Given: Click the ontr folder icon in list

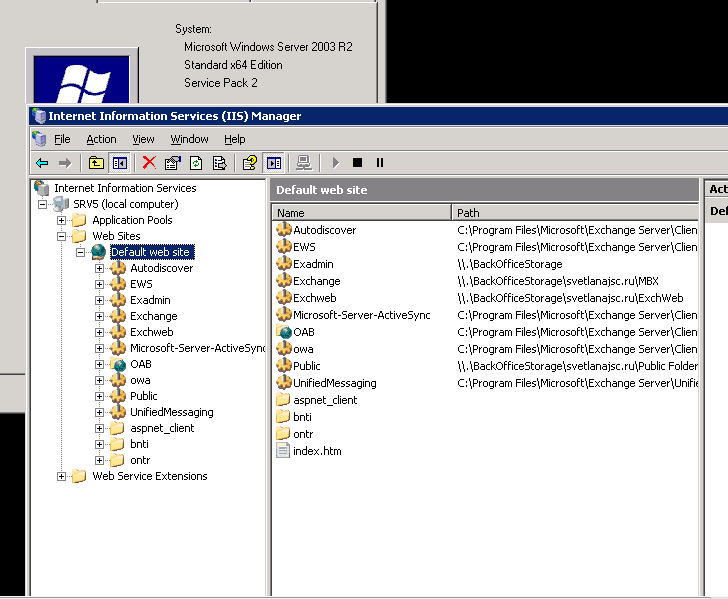Looking at the screenshot, I should [x=283, y=433].
